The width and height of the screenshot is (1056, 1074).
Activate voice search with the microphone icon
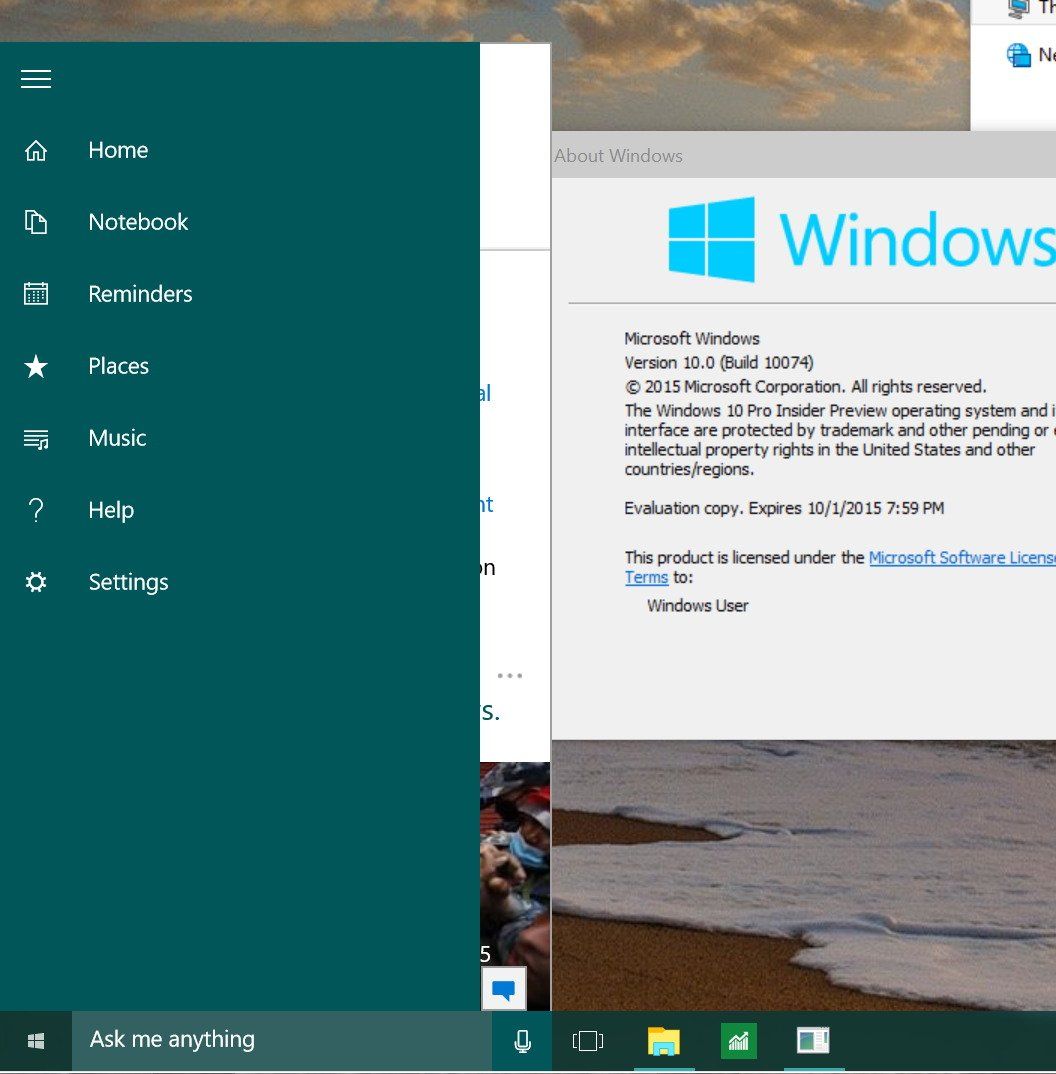[521, 1040]
